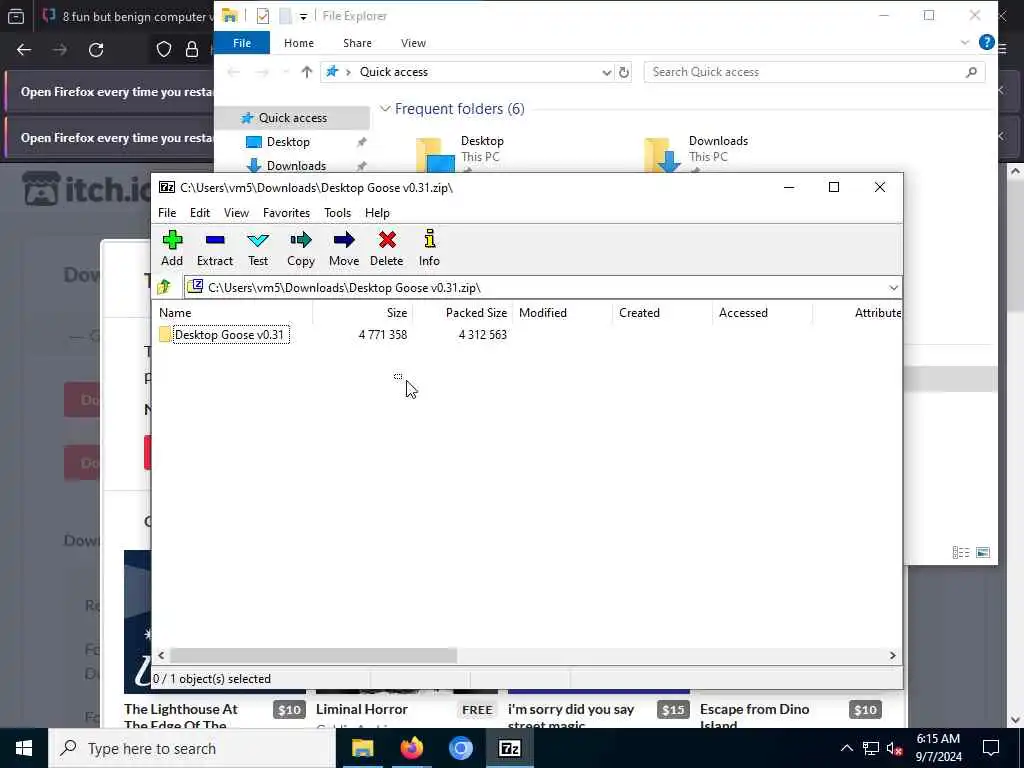Viewport: 1024px width, 768px height.
Task: Switch to Firefox on taskbar
Action: coord(411,748)
